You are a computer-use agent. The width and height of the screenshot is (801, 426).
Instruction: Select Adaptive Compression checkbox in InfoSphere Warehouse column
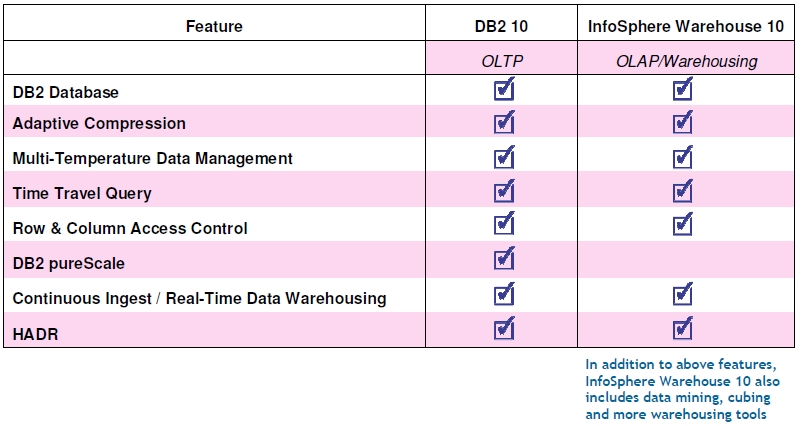(x=683, y=123)
